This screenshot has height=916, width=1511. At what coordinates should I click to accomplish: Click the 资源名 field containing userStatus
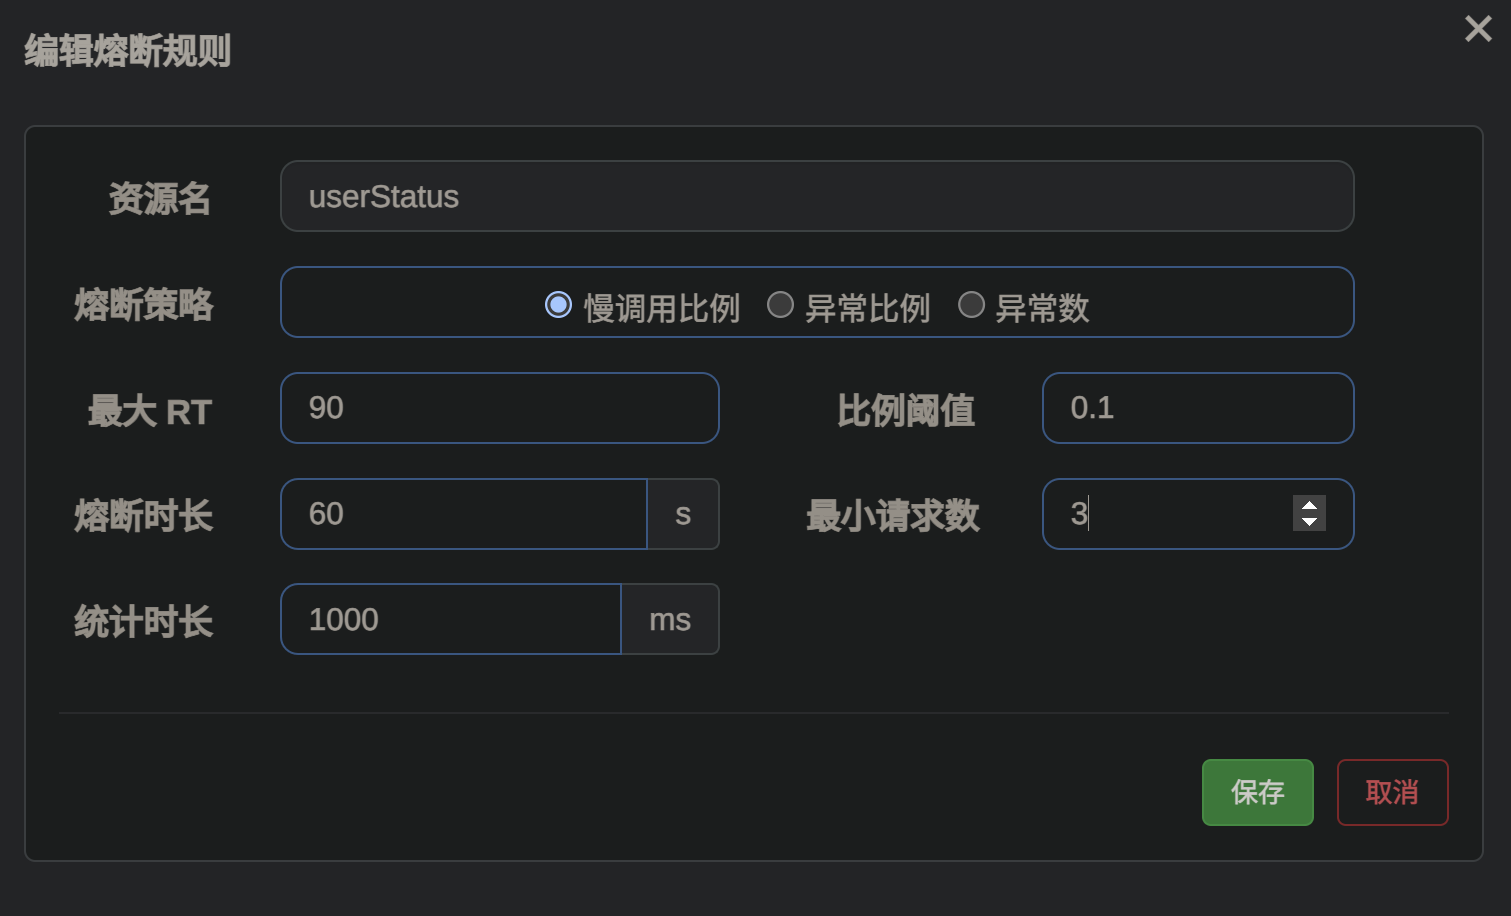coord(816,197)
